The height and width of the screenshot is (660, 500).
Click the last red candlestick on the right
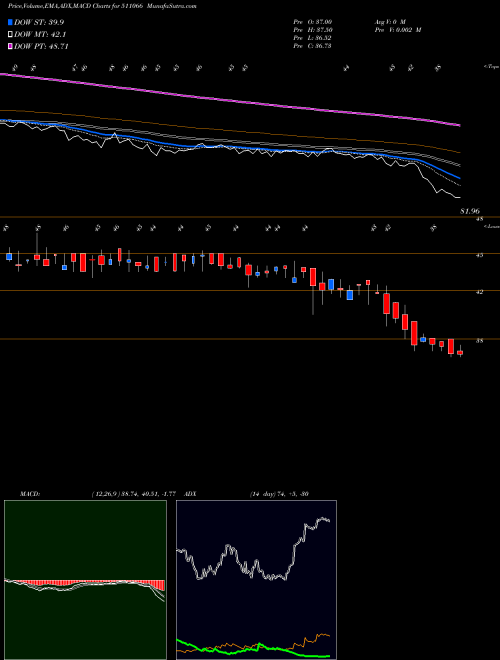point(460,352)
